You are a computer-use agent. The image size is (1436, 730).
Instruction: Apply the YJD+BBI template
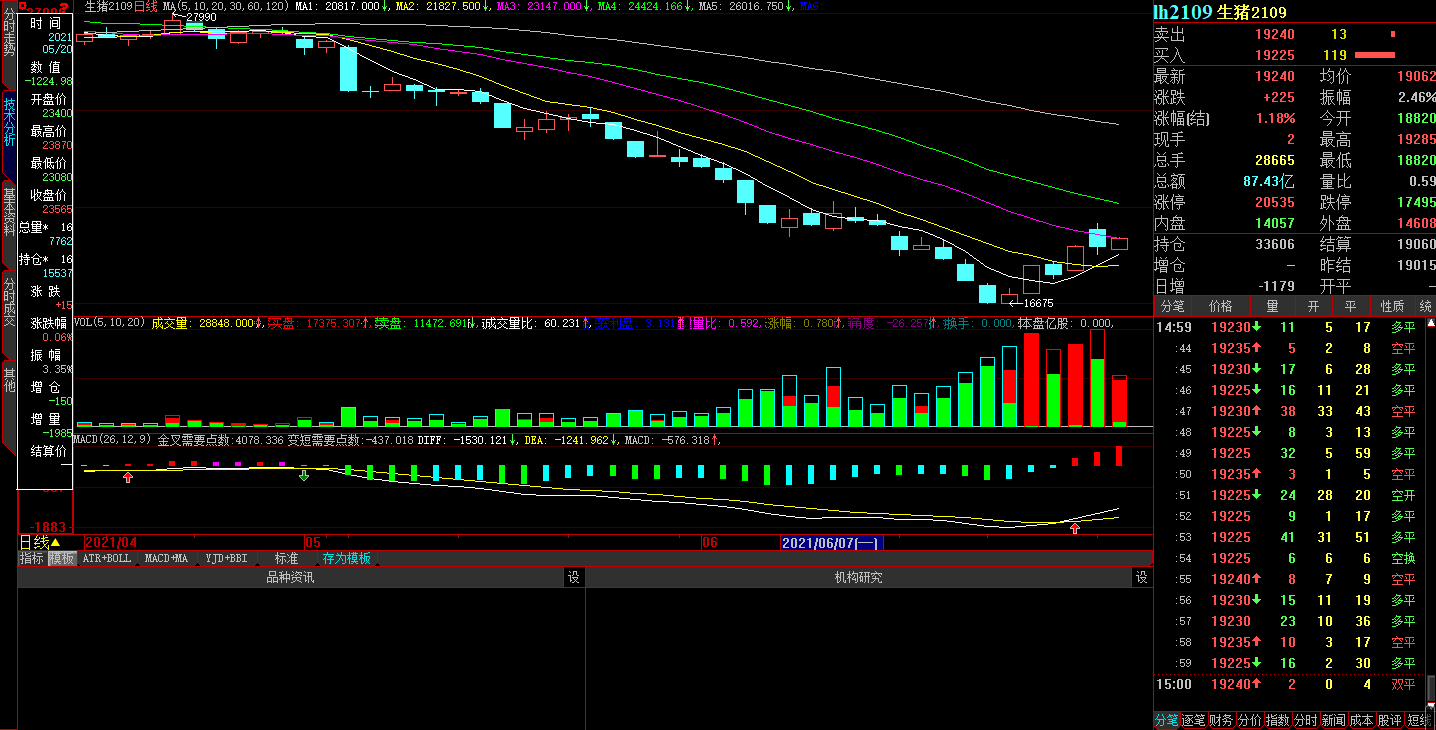pyautogui.click(x=226, y=558)
